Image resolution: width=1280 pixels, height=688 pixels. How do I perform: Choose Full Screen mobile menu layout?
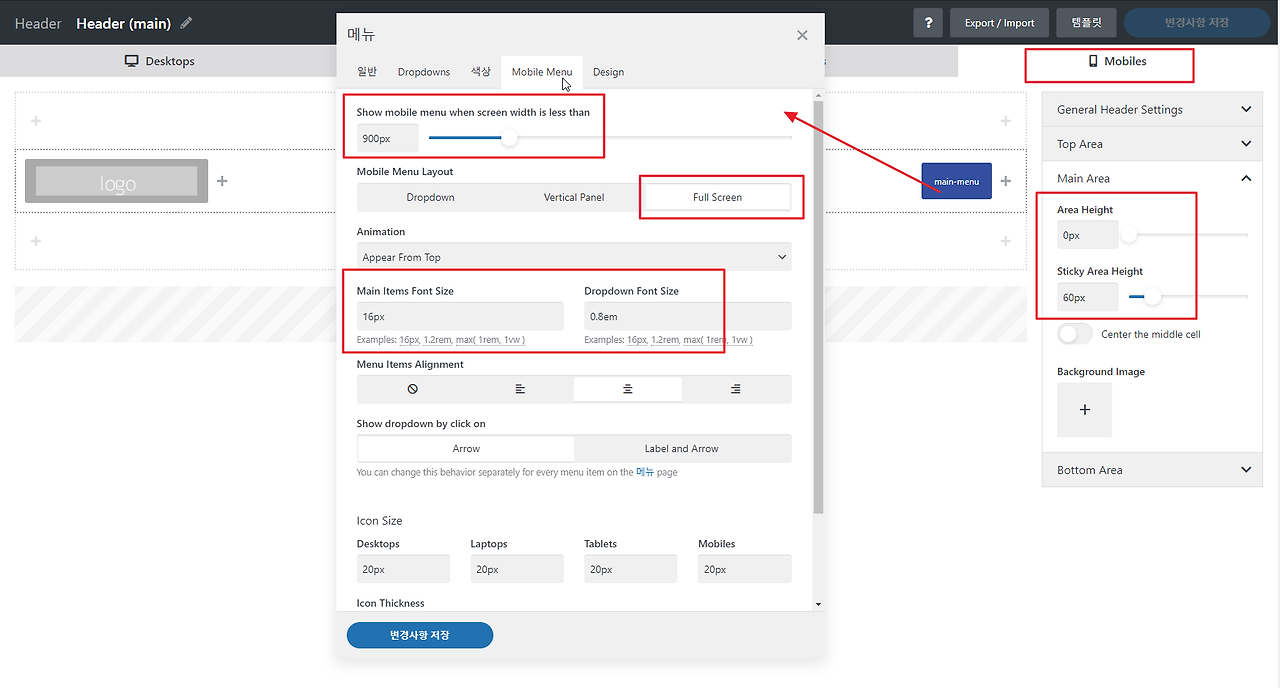click(x=718, y=197)
